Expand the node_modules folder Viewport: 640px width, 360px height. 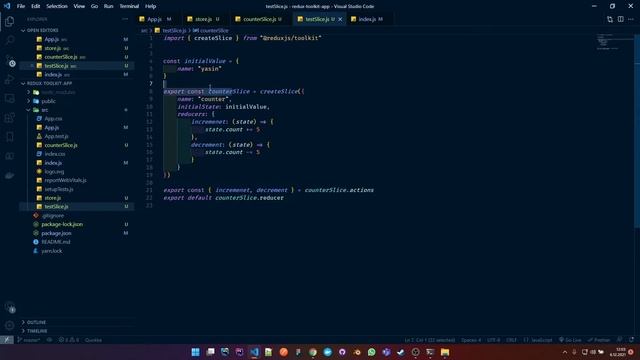click(x=77, y=92)
